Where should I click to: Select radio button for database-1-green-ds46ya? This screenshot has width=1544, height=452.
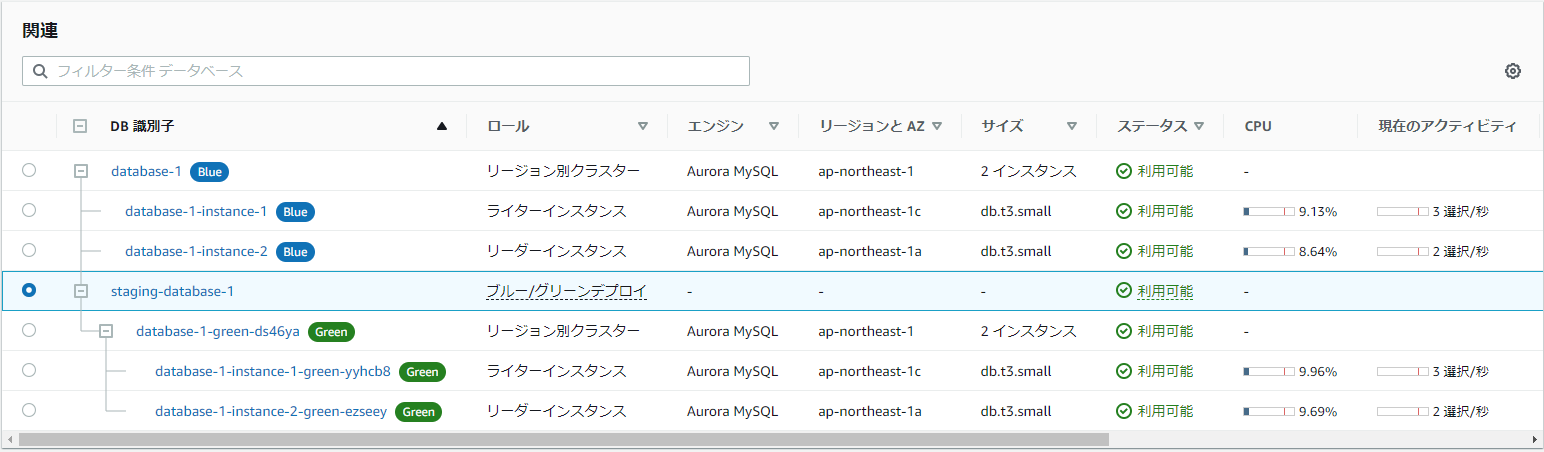[x=29, y=330]
